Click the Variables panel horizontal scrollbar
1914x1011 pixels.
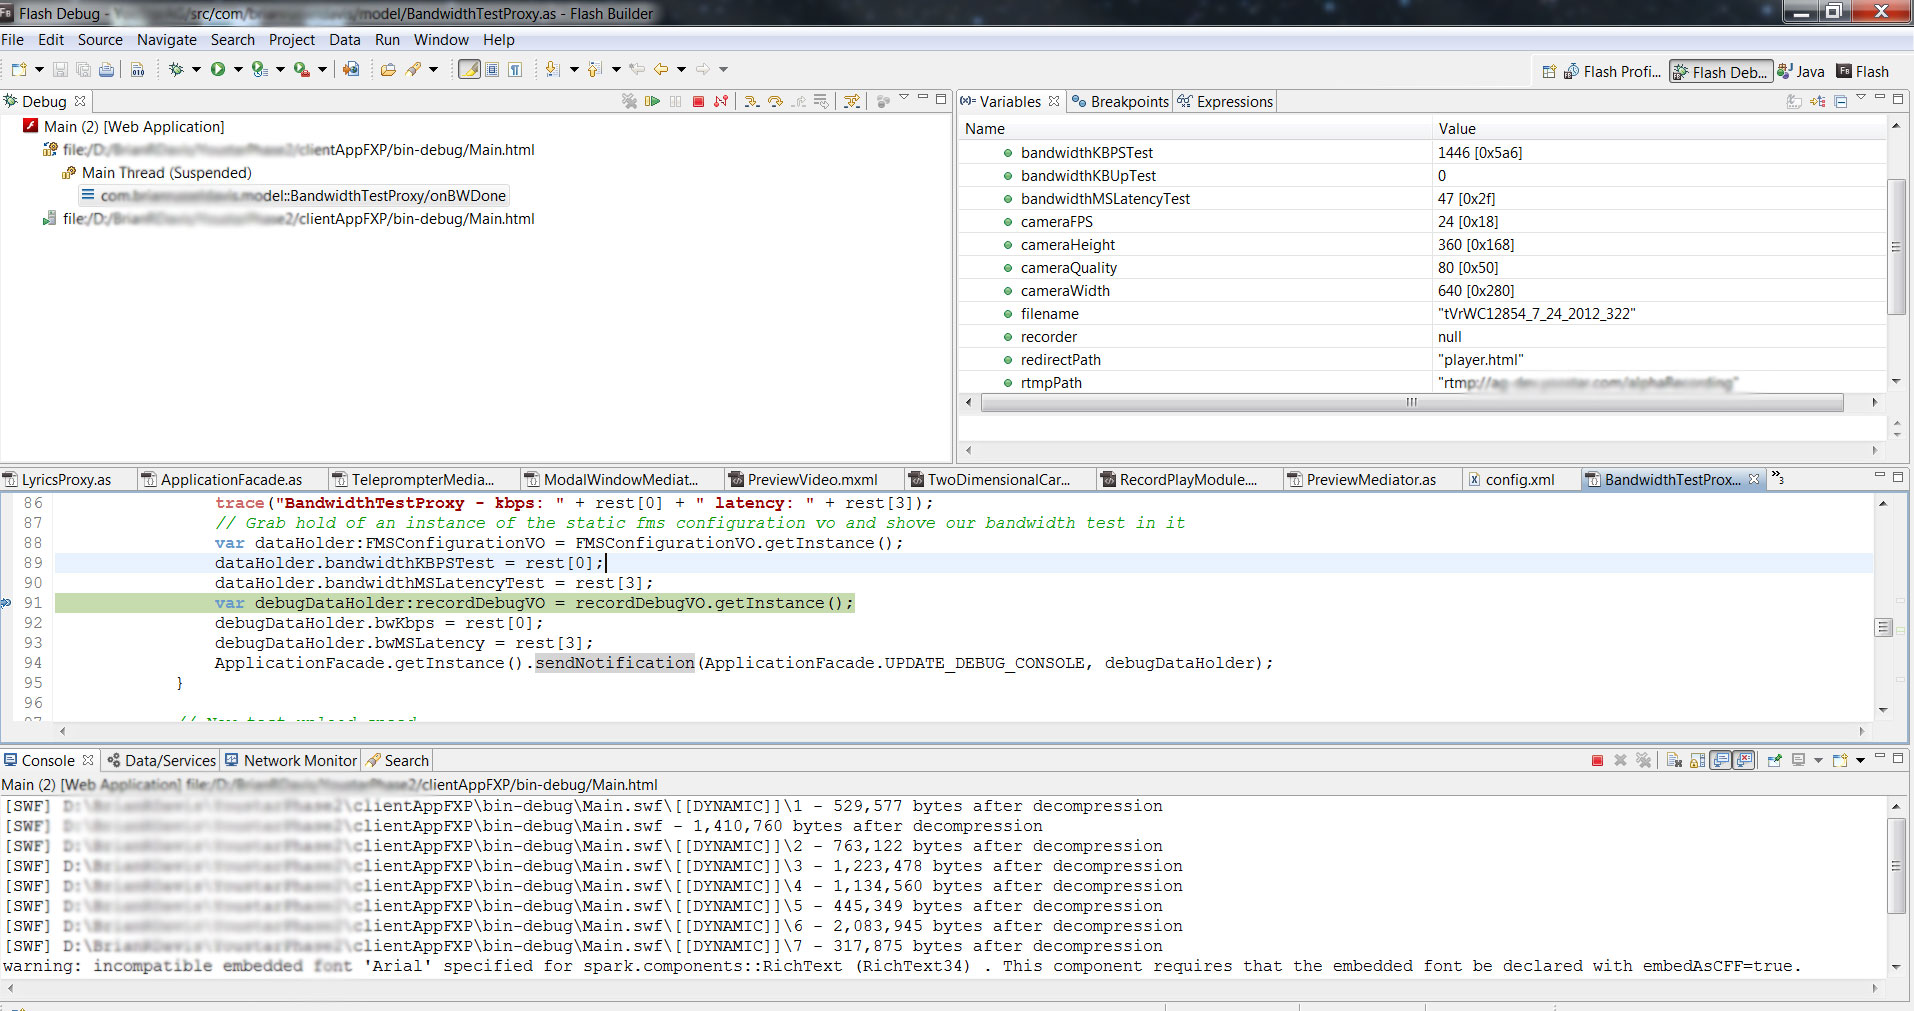pyautogui.click(x=1411, y=402)
